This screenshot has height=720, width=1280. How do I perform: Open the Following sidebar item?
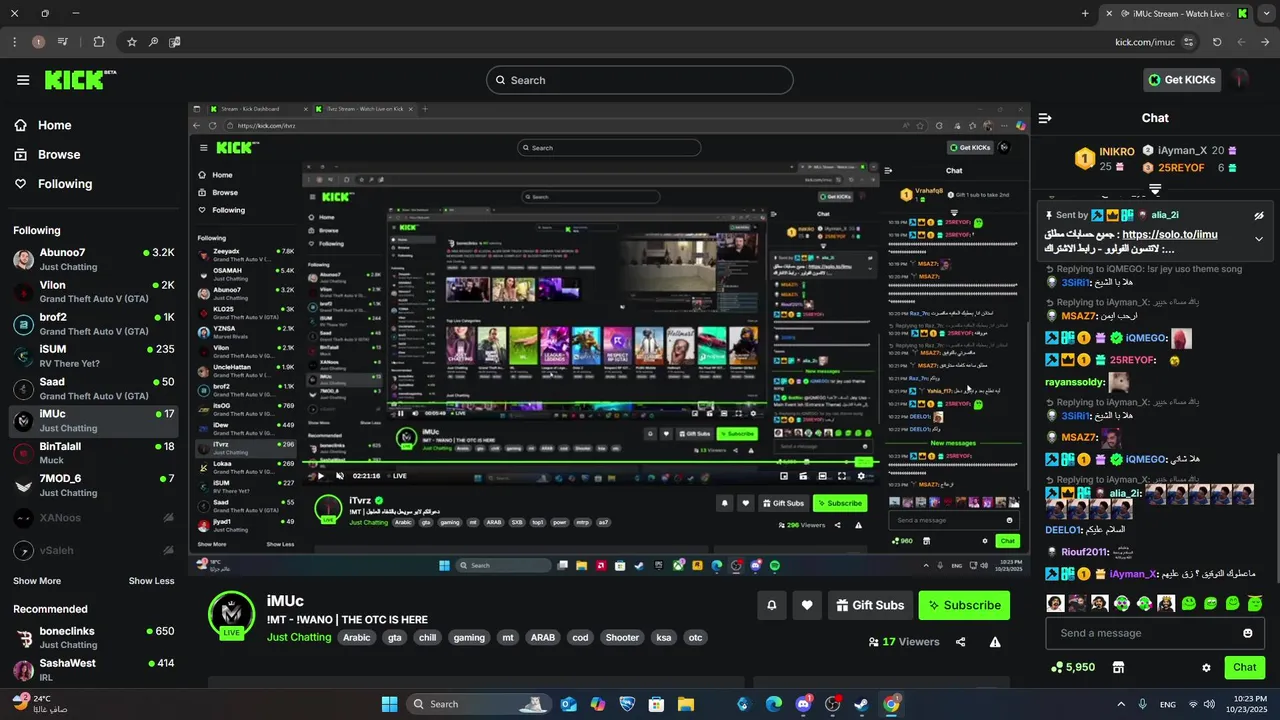[x=52, y=184]
